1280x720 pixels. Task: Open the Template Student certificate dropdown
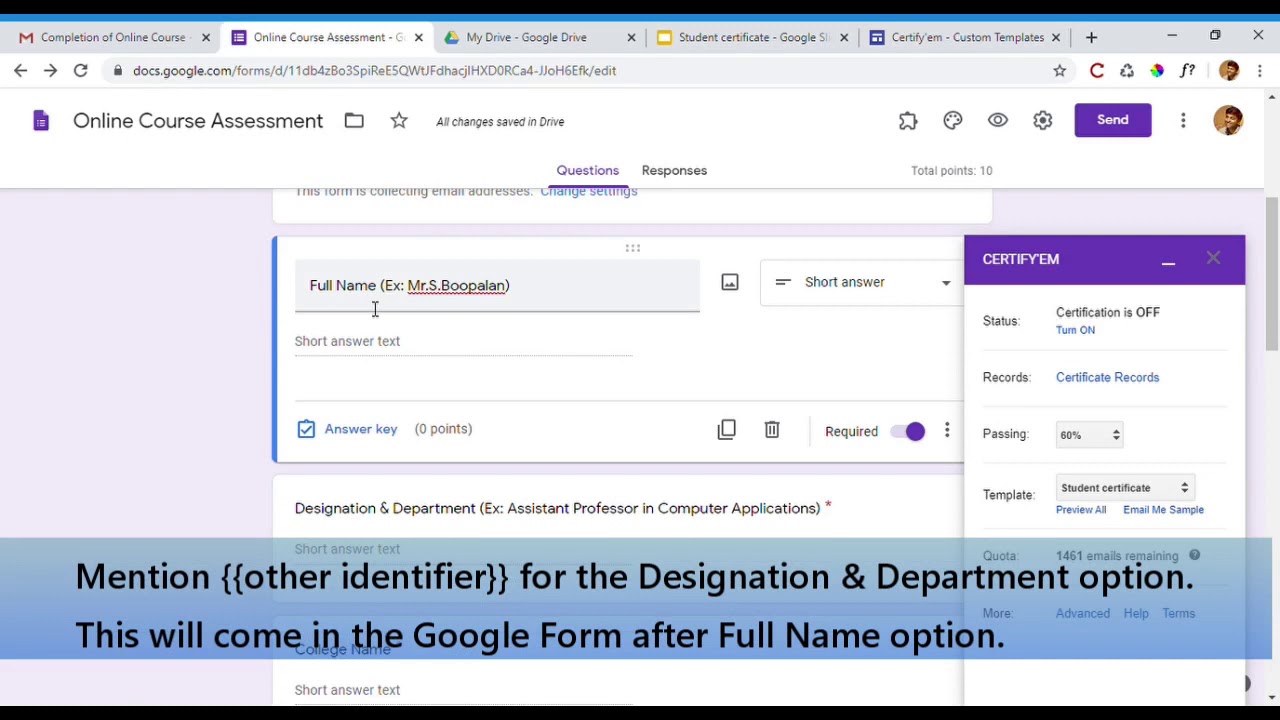(1124, 488)
